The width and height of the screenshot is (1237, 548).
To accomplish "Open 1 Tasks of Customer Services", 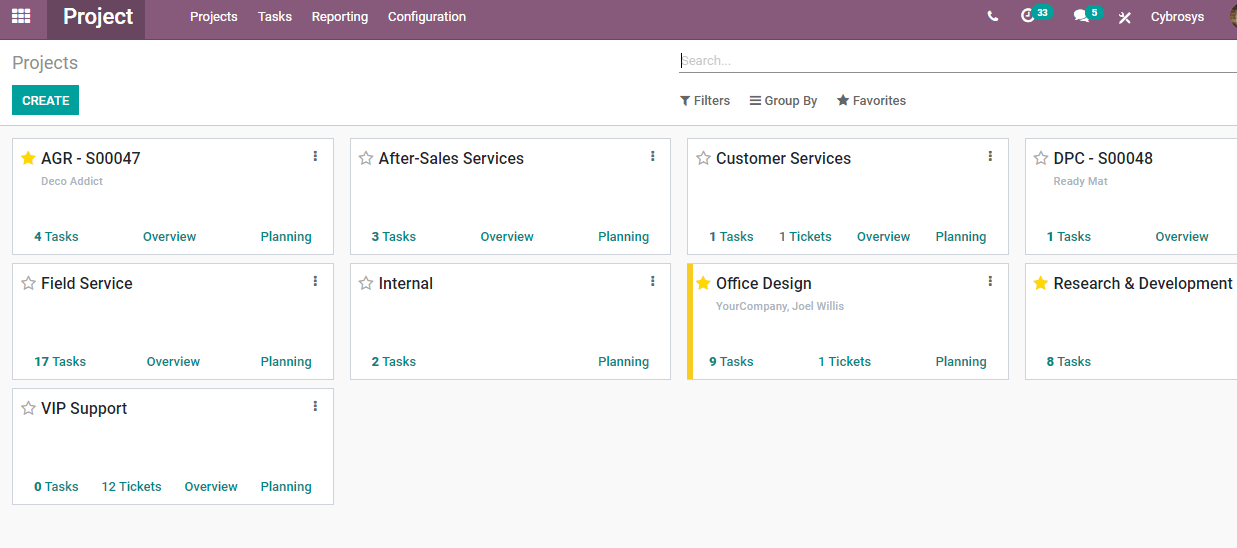I will (731, 237).
